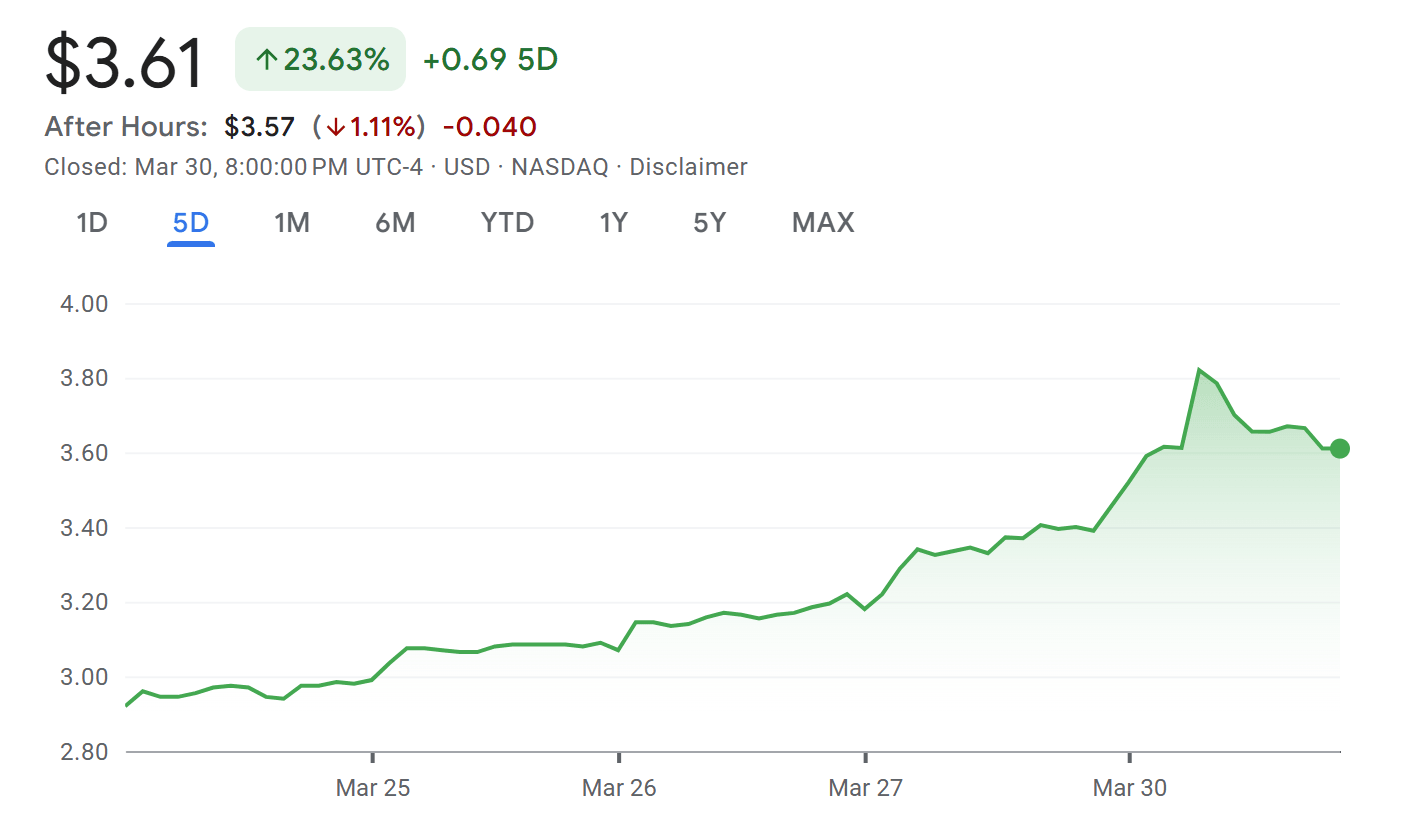Click the Mar 25 date axis marker
This screenshot has width=1420, height=830.
click(x=372, y=788)
